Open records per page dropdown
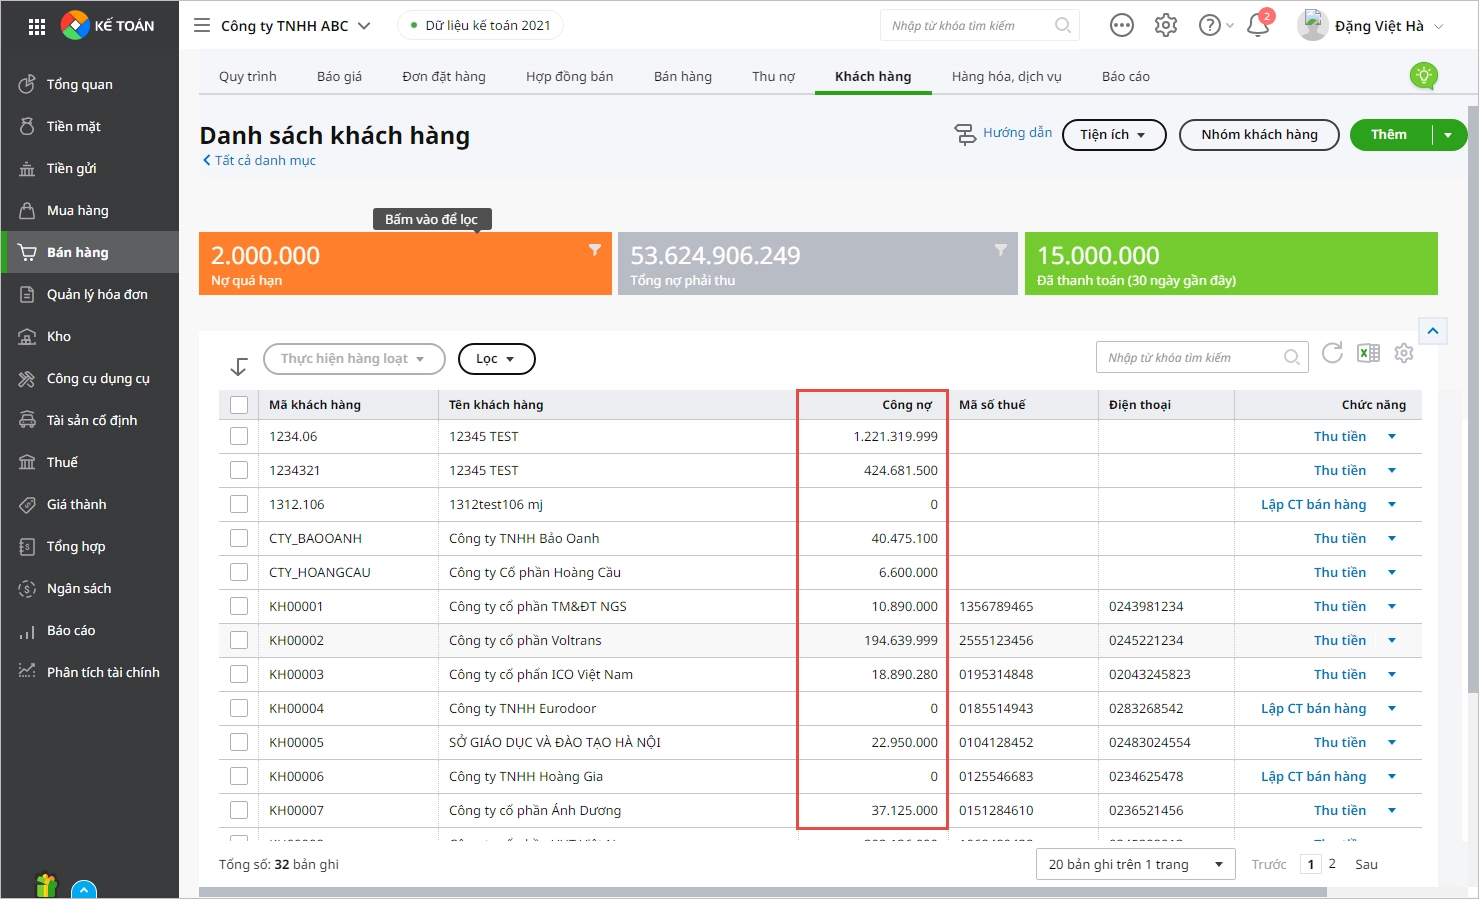Screen dimensions: 1479x899 tap(1135, 864)
